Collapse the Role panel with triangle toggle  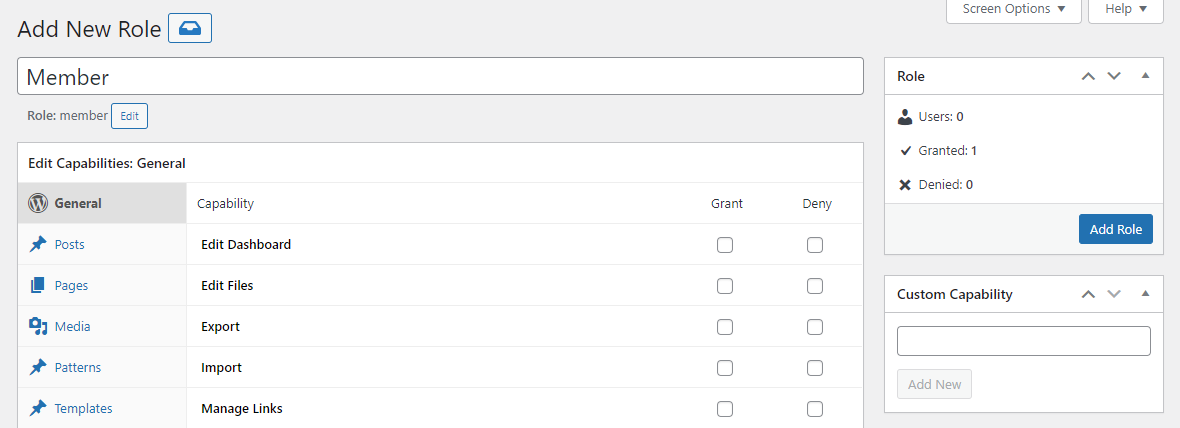[1146, 76]
